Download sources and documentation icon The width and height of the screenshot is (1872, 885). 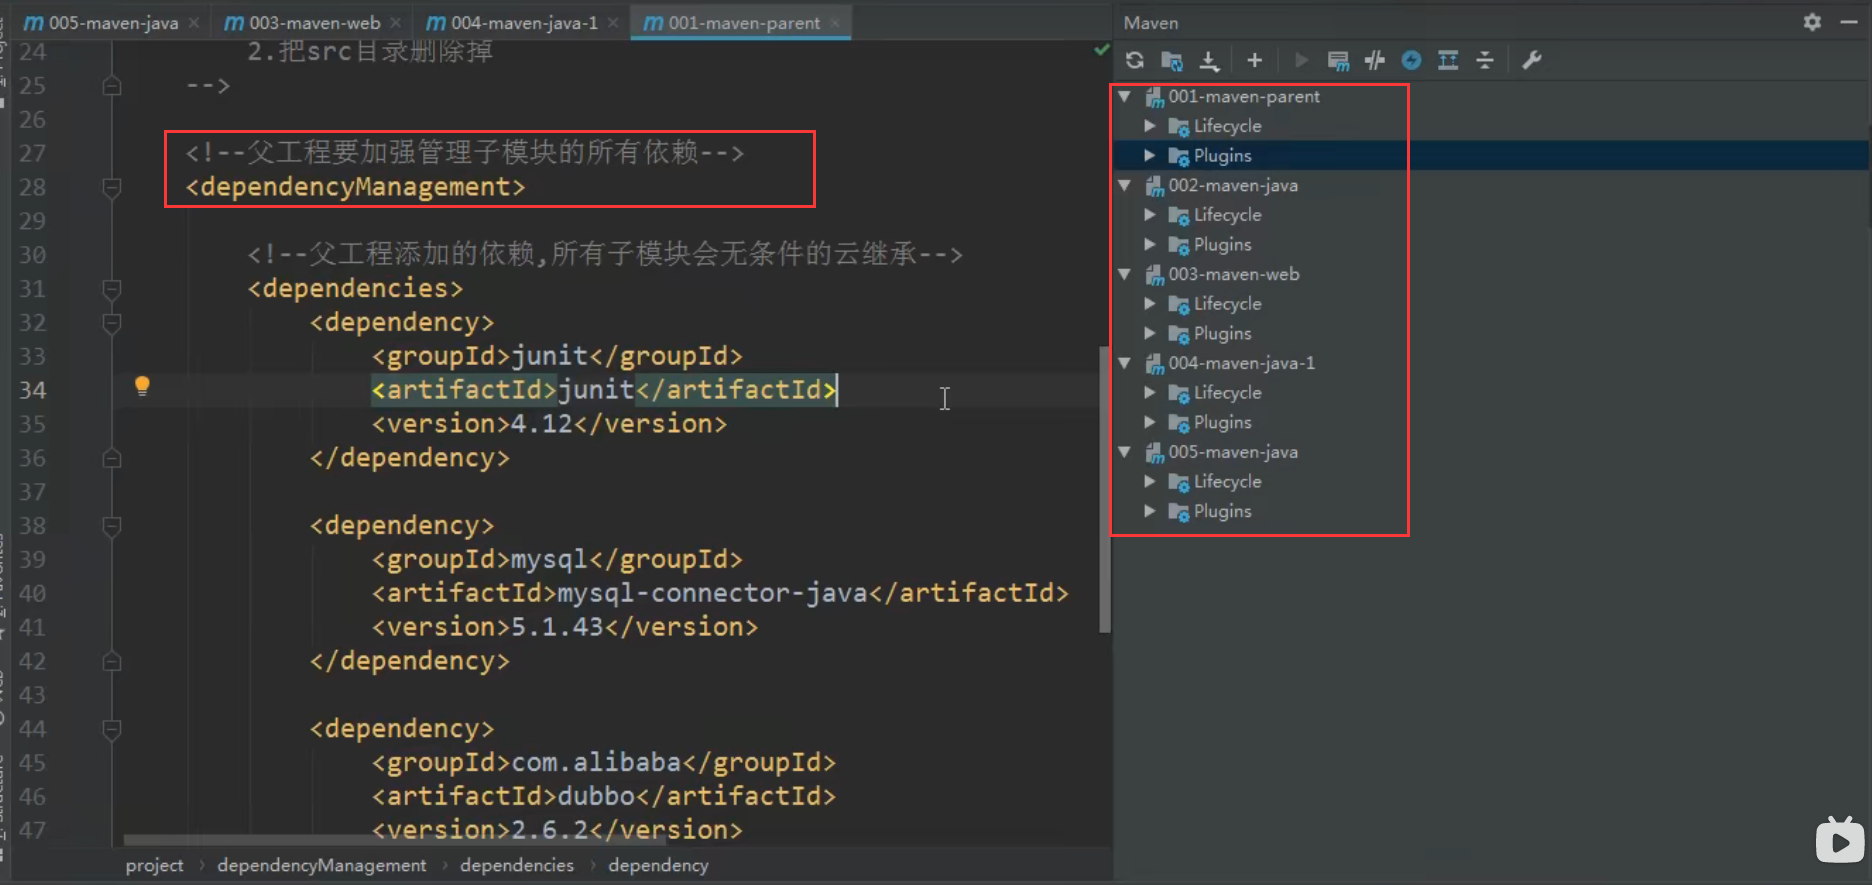1209,60
